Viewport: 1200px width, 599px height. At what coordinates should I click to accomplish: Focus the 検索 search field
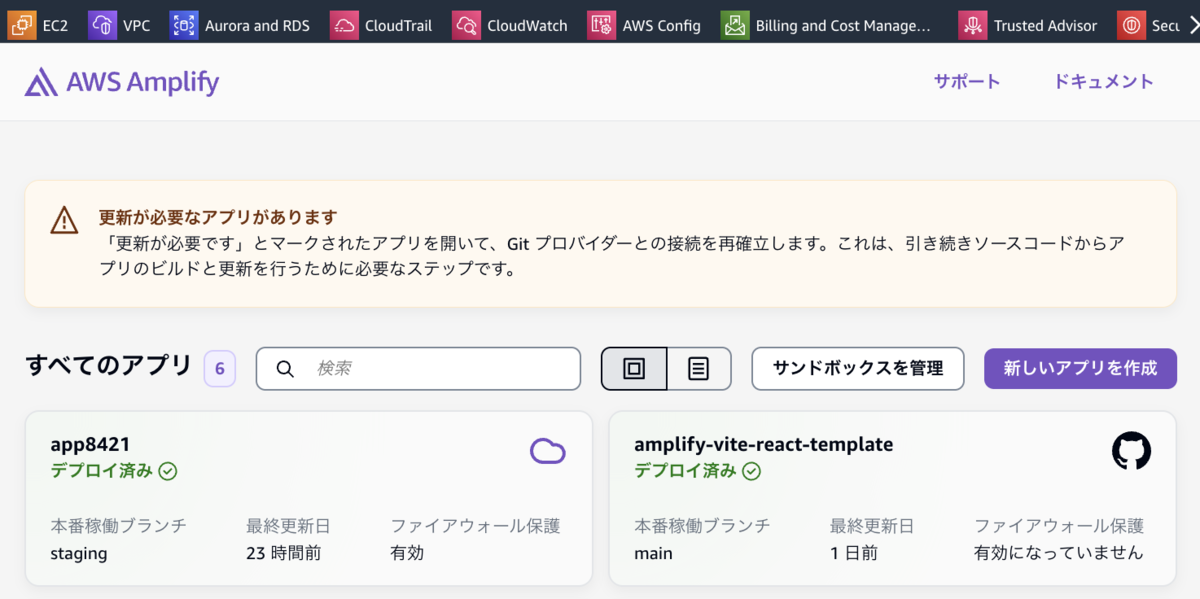tap(418, 368)
